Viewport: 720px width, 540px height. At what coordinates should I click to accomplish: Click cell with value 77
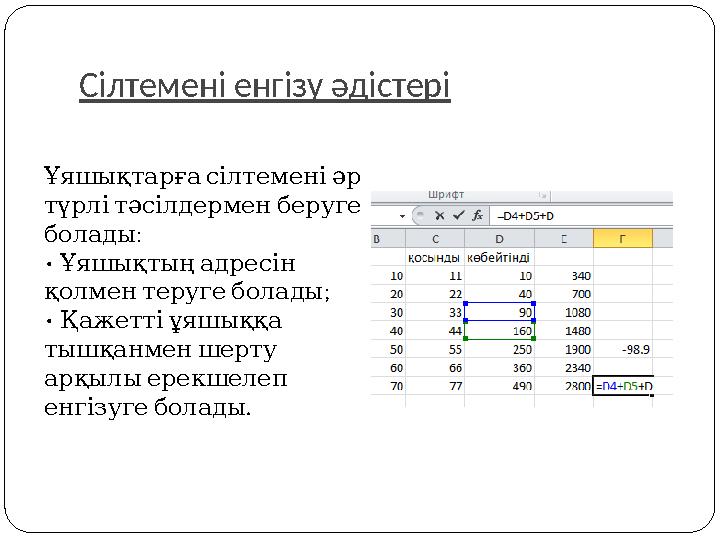pos(435,386)
